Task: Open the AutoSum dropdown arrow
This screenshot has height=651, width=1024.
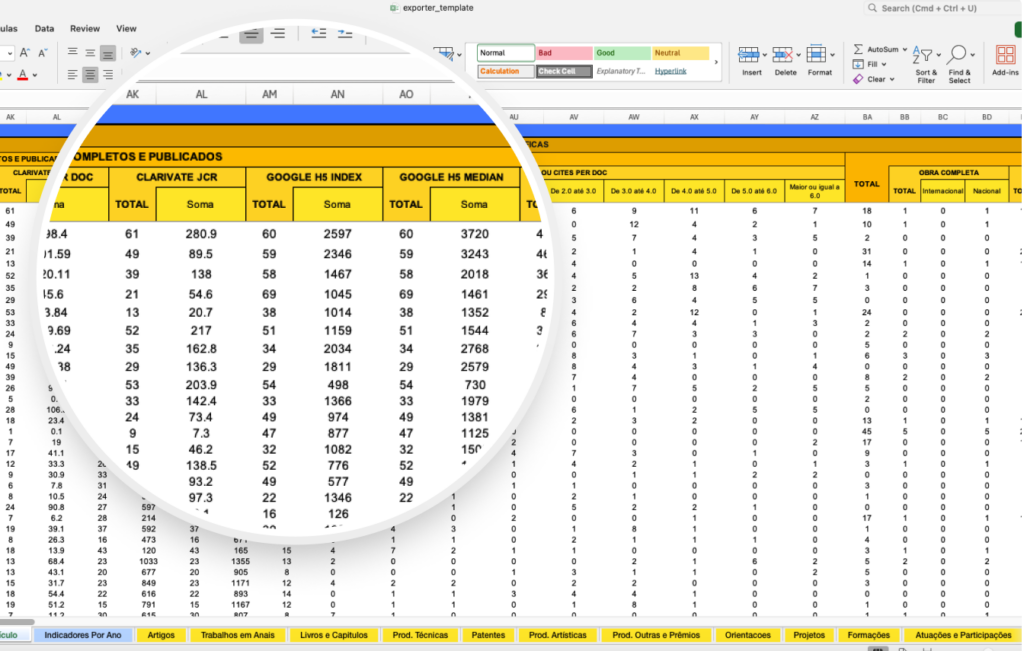Action: point(905,50)
